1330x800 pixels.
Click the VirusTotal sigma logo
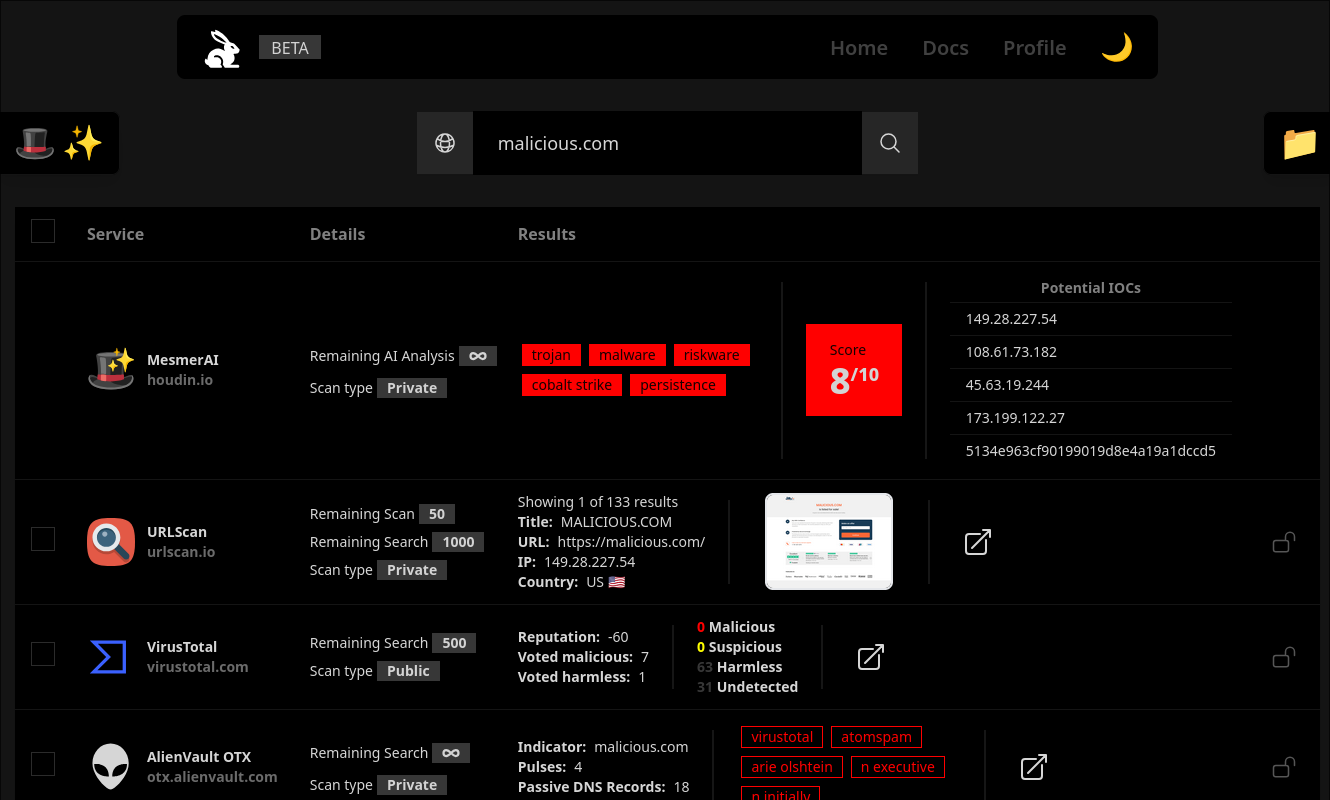tap(109, 657)
